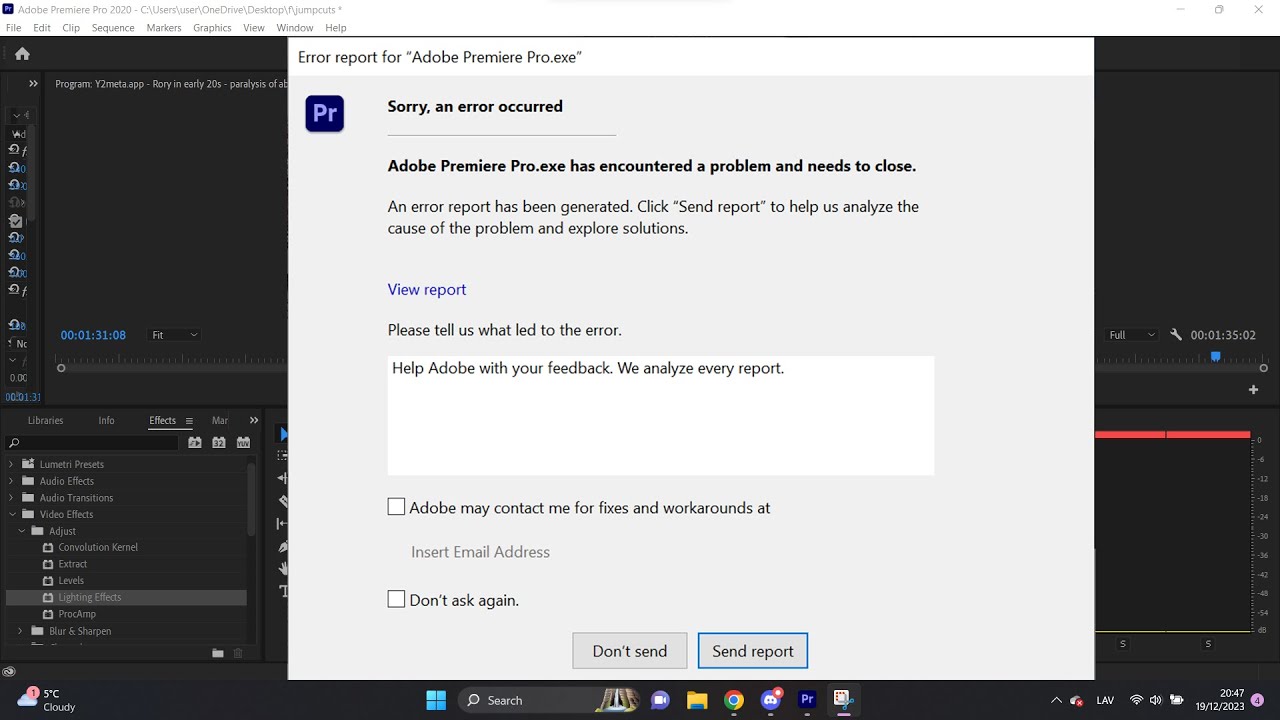Open the Window menu

click(x=295, y=28)
